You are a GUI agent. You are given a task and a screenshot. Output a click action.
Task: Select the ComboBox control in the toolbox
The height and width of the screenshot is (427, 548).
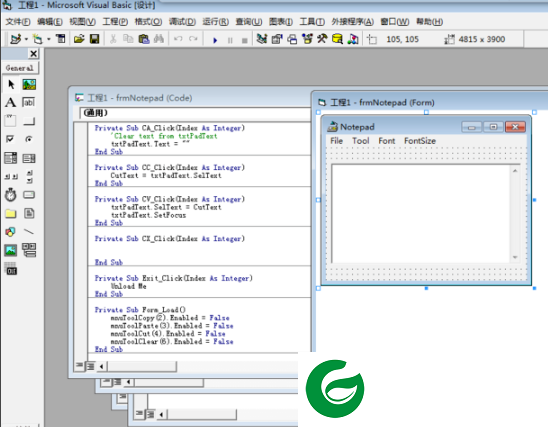[x=10, y=158]
